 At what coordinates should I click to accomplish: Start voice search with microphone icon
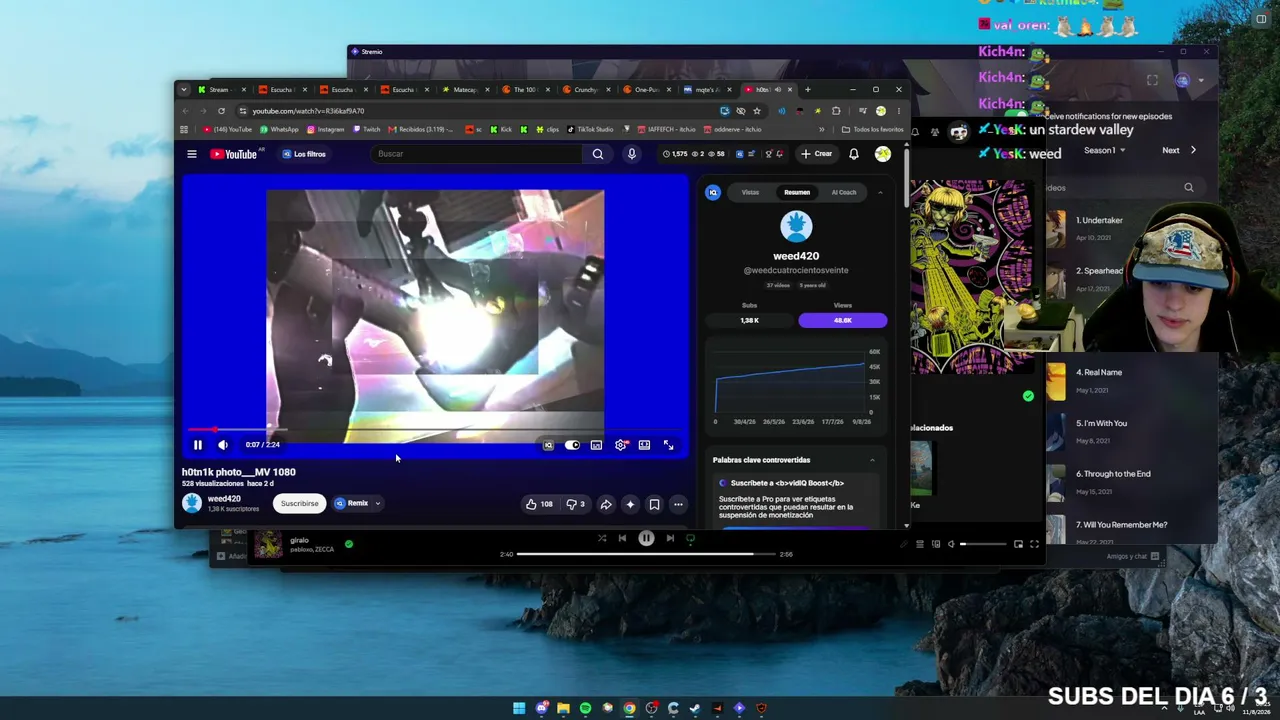[x=631, y=154]
